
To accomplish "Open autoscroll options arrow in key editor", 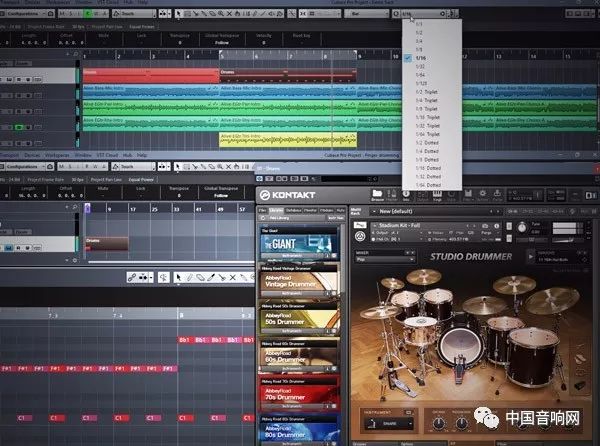I will [x=152, y=277].
